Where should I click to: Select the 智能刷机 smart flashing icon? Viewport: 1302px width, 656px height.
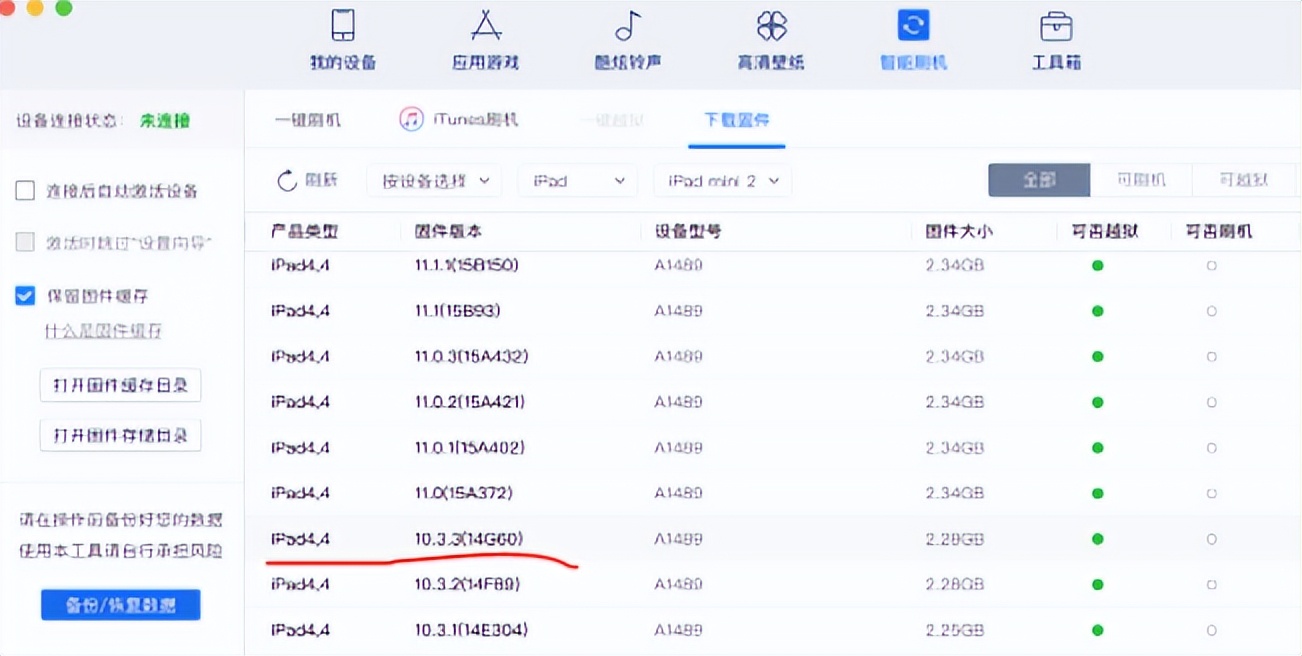point(912,40)
